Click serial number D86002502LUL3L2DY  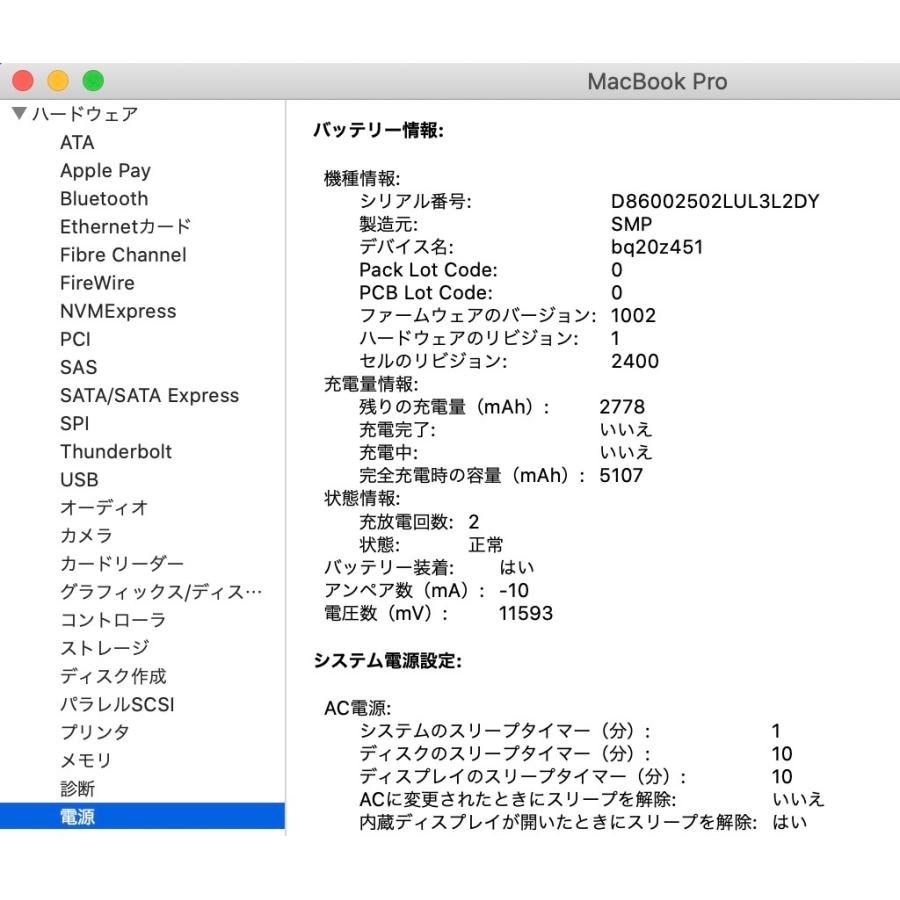tap(715, 201)
